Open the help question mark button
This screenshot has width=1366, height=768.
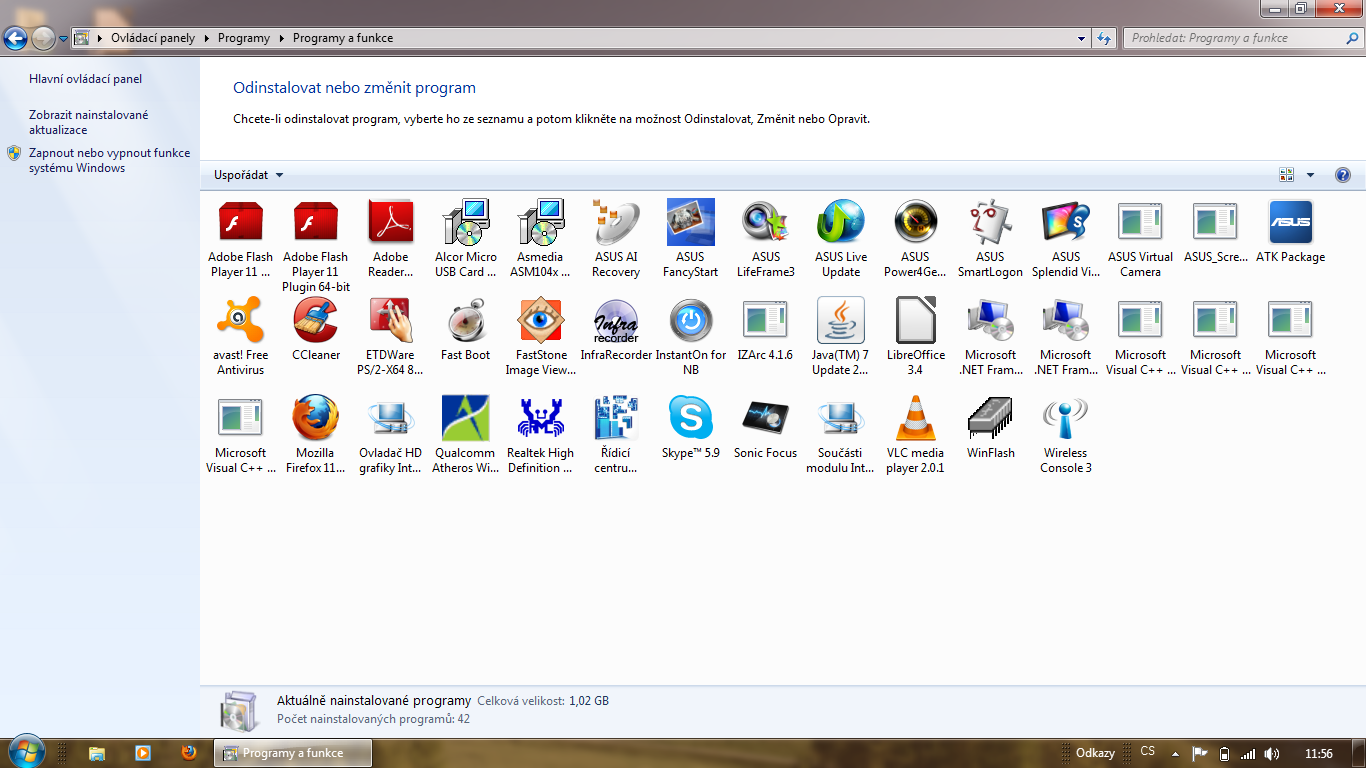1343,175
